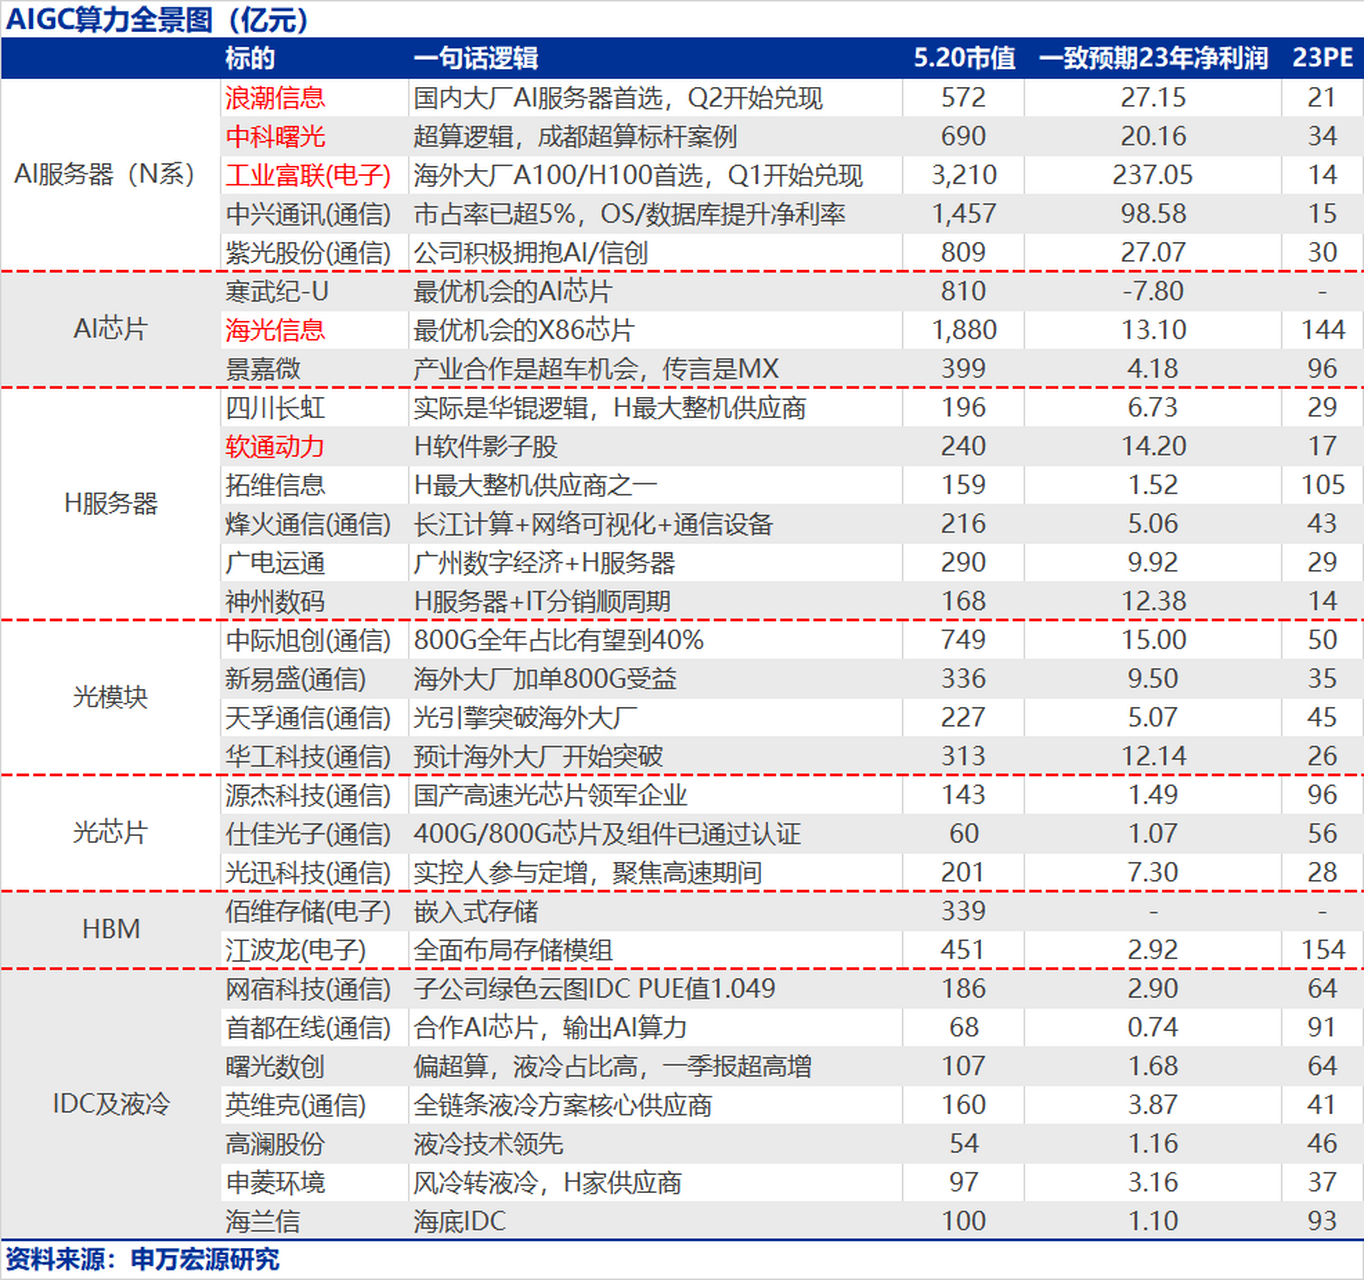The width and height of the screenshot is (1364, 1280).
Task: Click the 液冷技术领先 description
Action: point(488,1144)
